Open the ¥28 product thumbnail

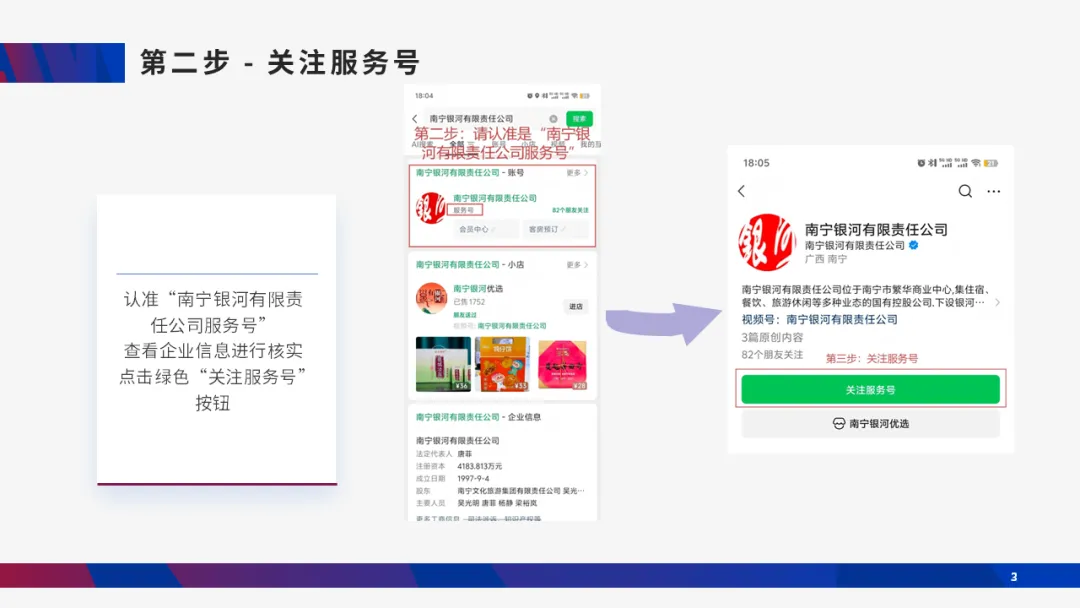click(562, 365)
